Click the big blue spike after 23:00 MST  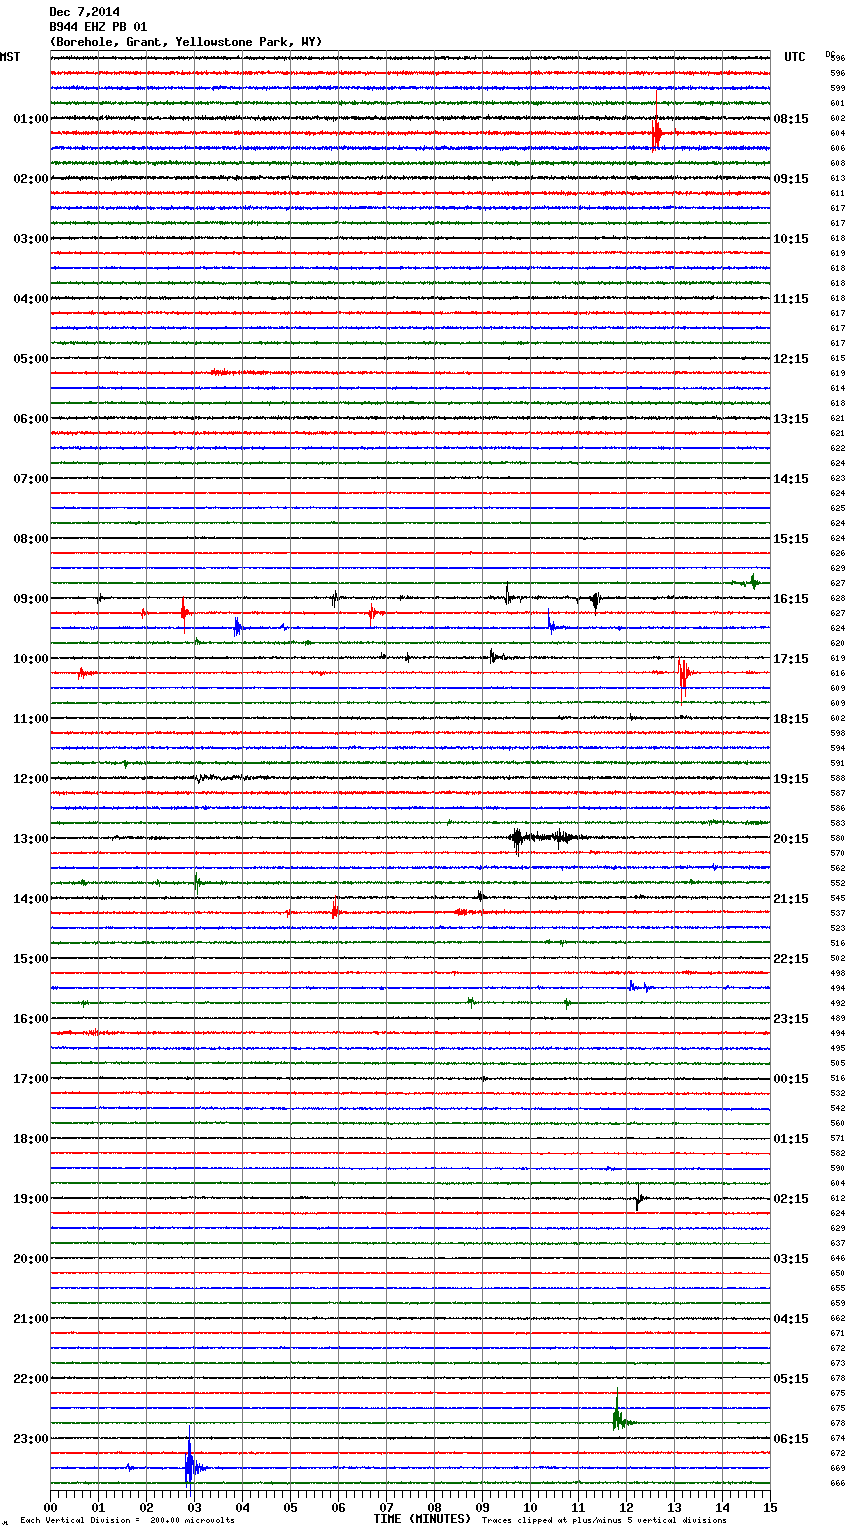click(x=189, y=1466)
